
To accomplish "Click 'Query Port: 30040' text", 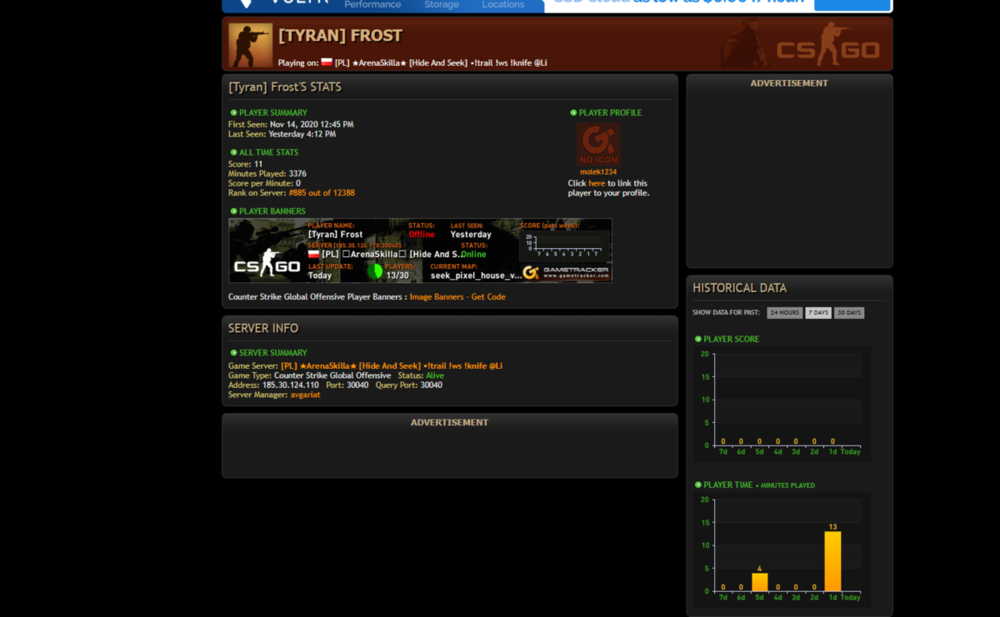I will 409,385.
